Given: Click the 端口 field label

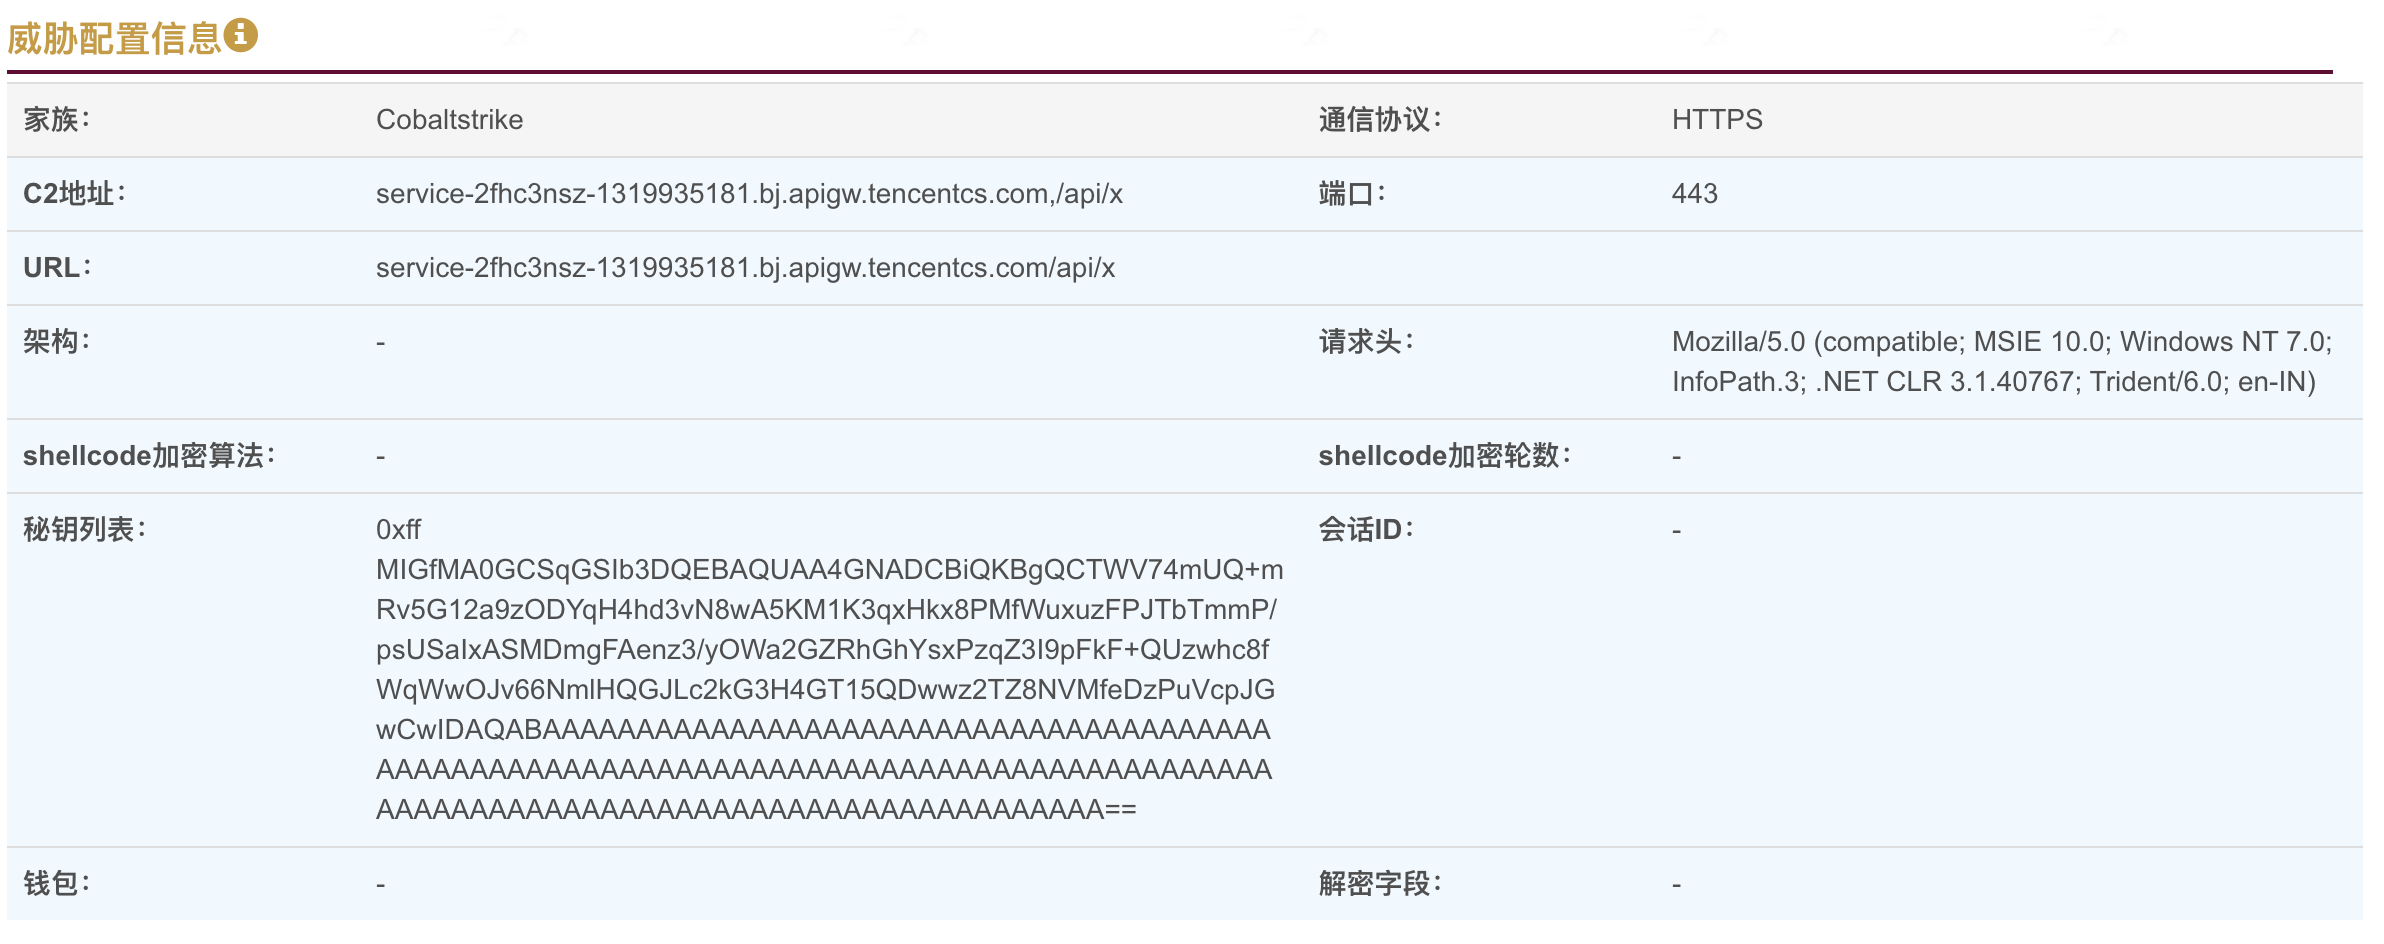Looking at the screenshot, I should [x=1352, y=194].
